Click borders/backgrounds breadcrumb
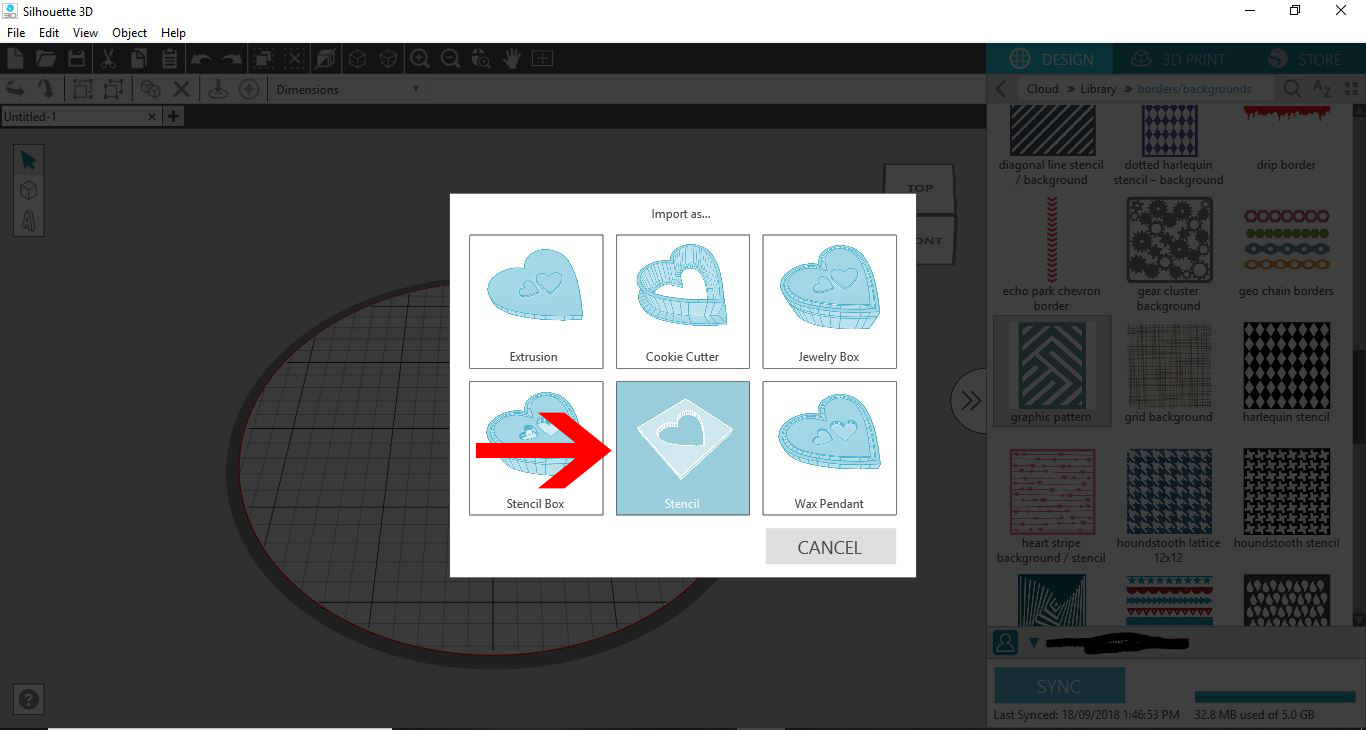Viewport: 1366px width, 730px height. pos(1194,89)
